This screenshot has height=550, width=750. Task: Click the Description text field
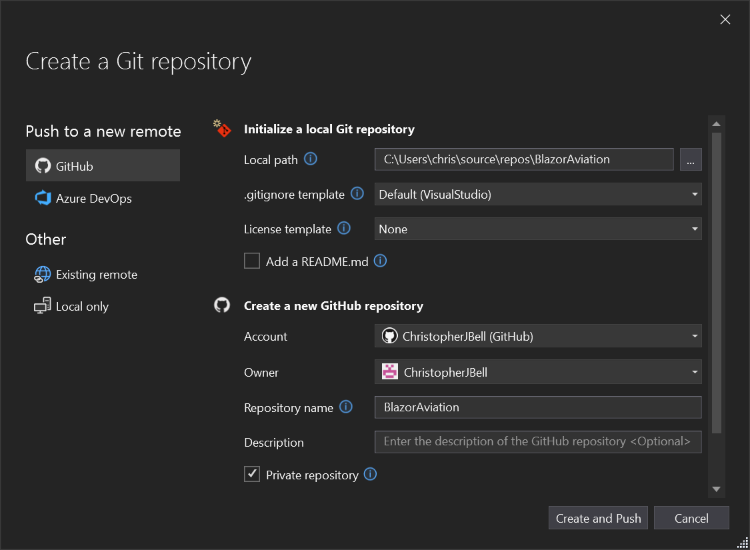(x=538, y=442)
